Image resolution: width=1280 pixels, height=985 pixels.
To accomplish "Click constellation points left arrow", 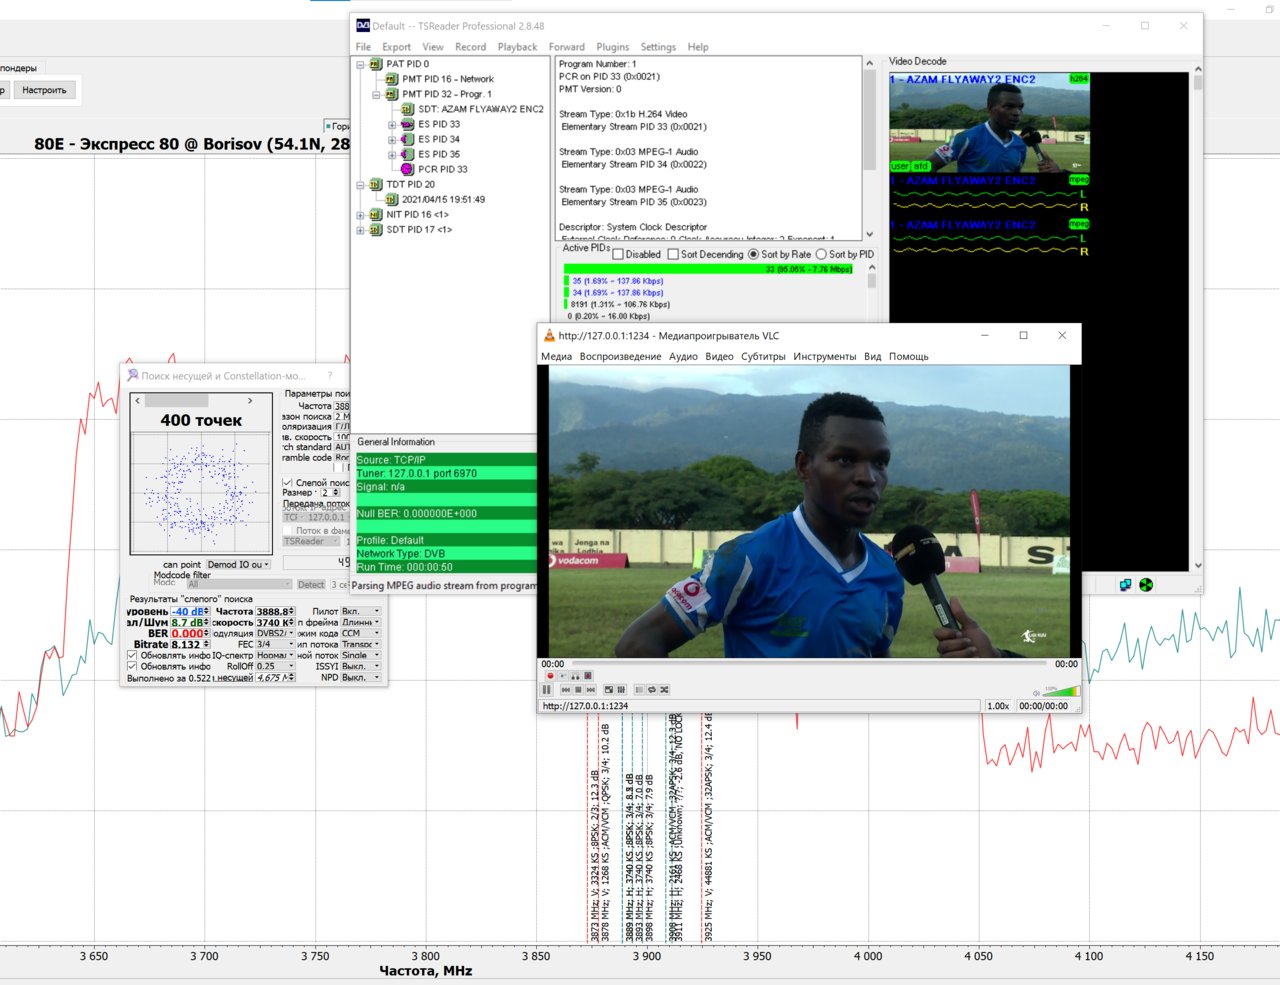I will click(137, 400).
